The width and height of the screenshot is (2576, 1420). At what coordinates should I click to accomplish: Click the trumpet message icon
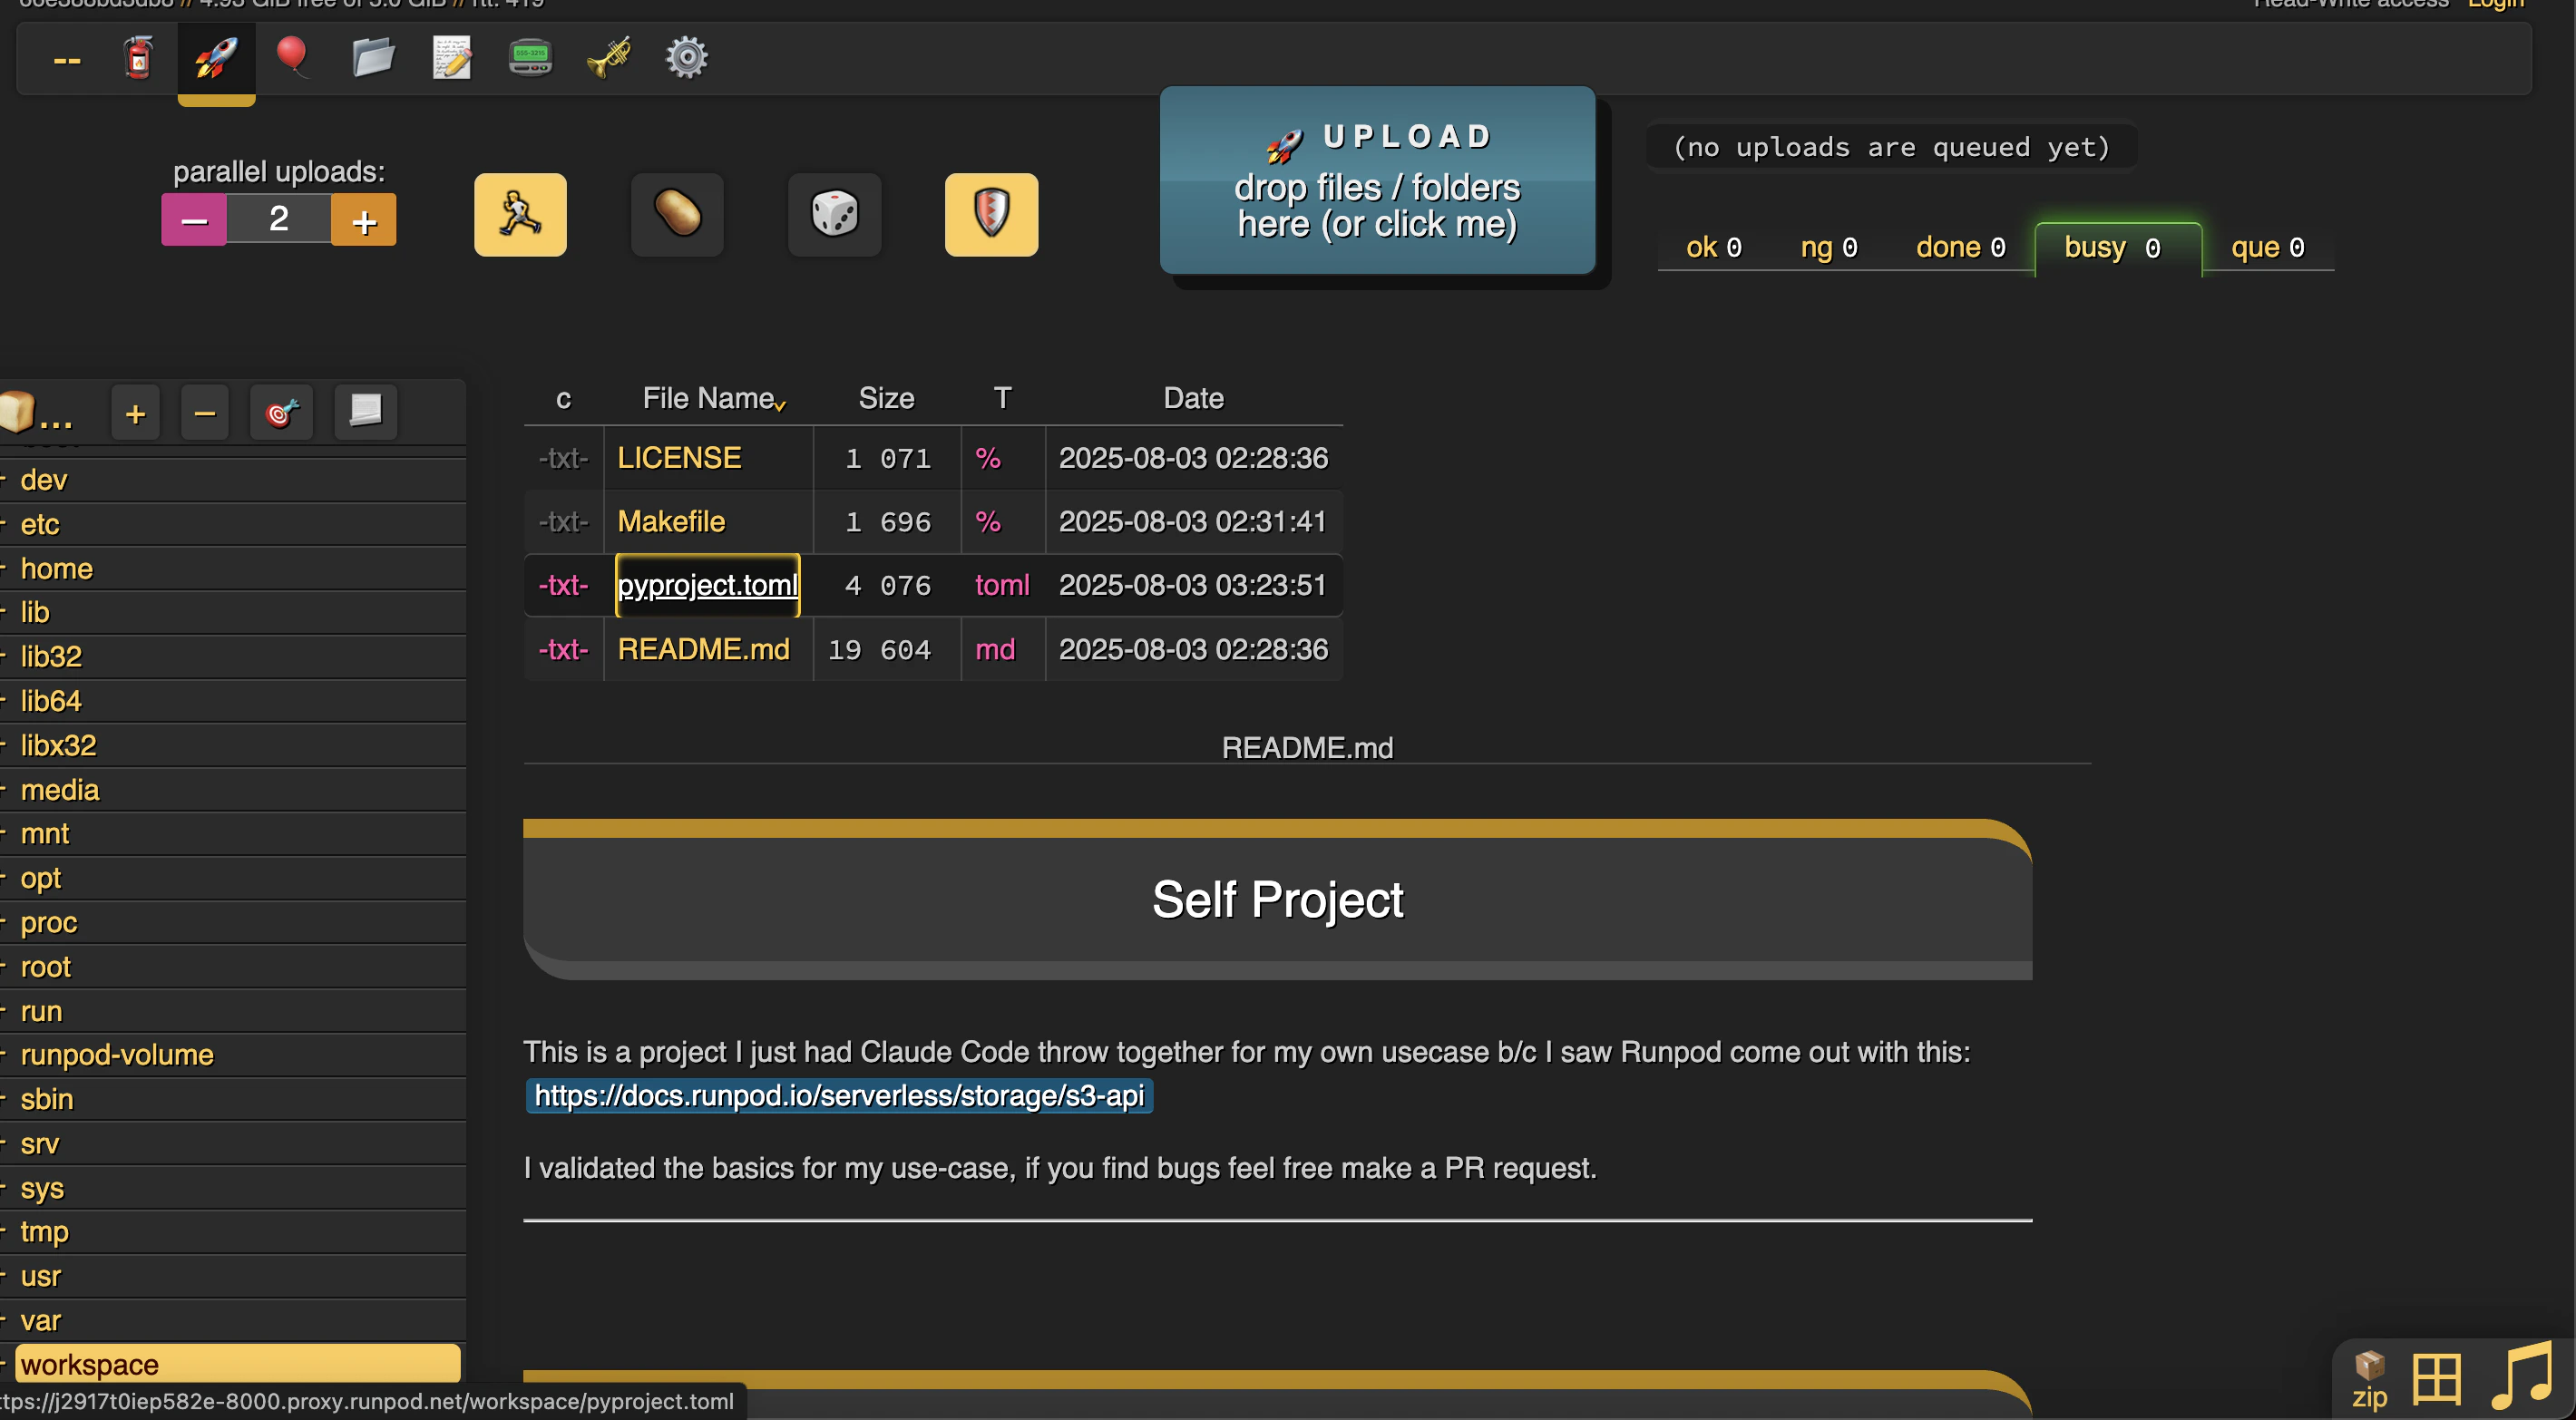tap(608, 58)
